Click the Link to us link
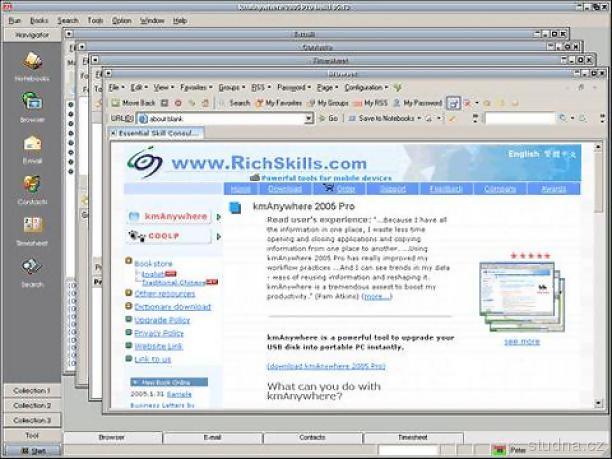Image resolution: width=612 pixels, height=459 pixels. [x=153, y=359]
